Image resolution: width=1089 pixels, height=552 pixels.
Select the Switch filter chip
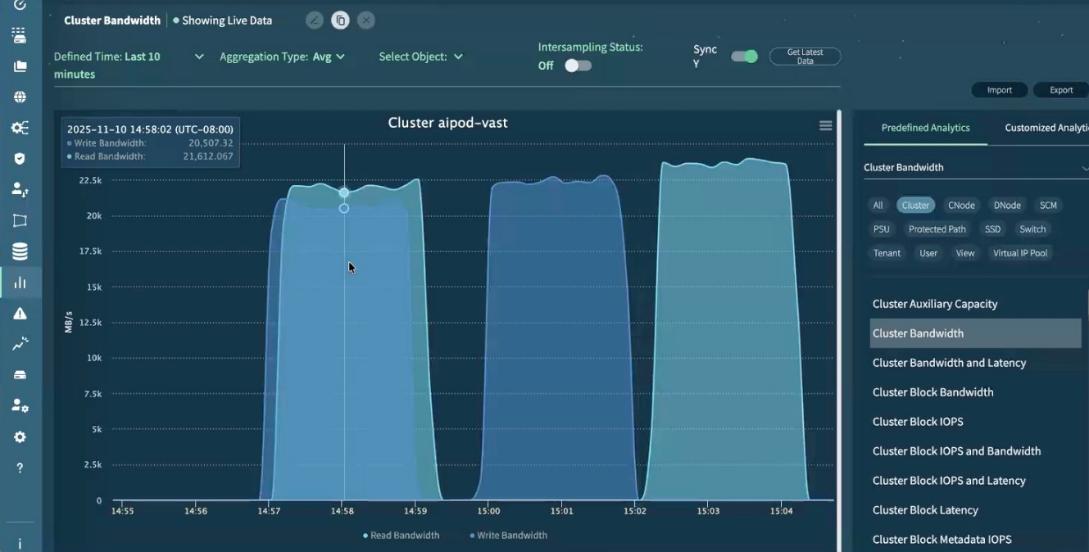pyautogui.click(x=1032, y=229)
